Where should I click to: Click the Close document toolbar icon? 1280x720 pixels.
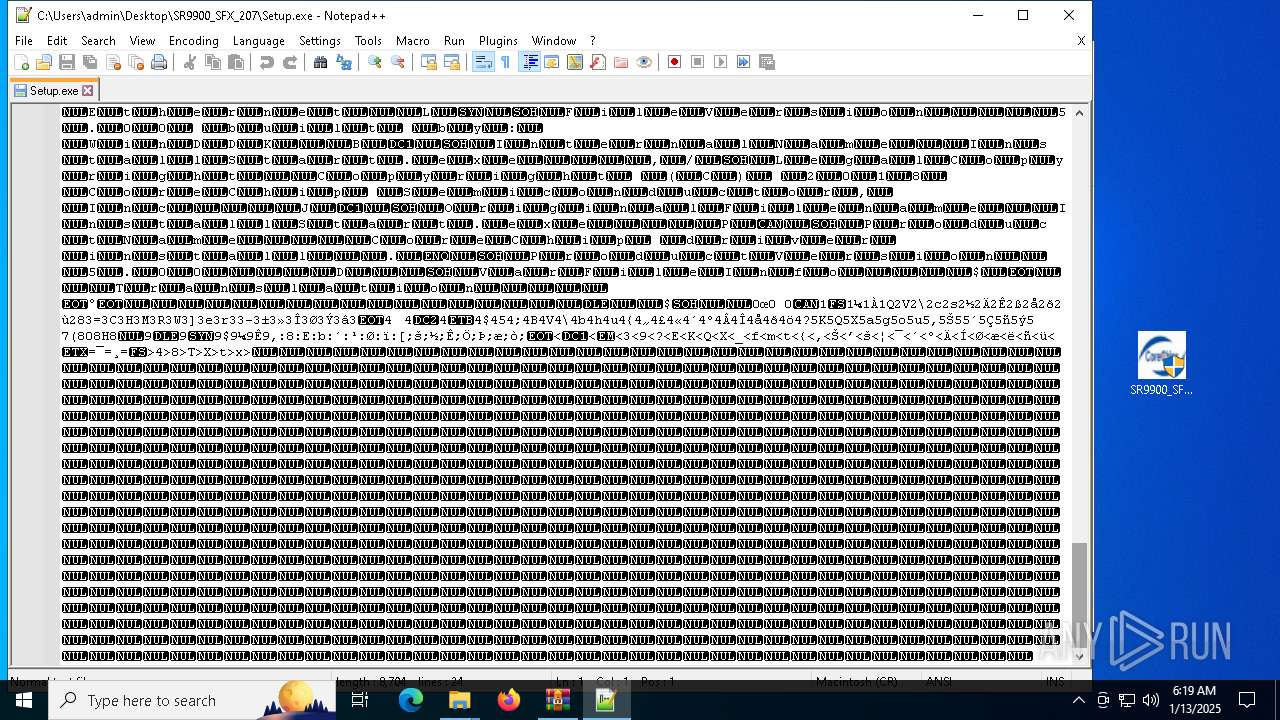pos(113,62)
